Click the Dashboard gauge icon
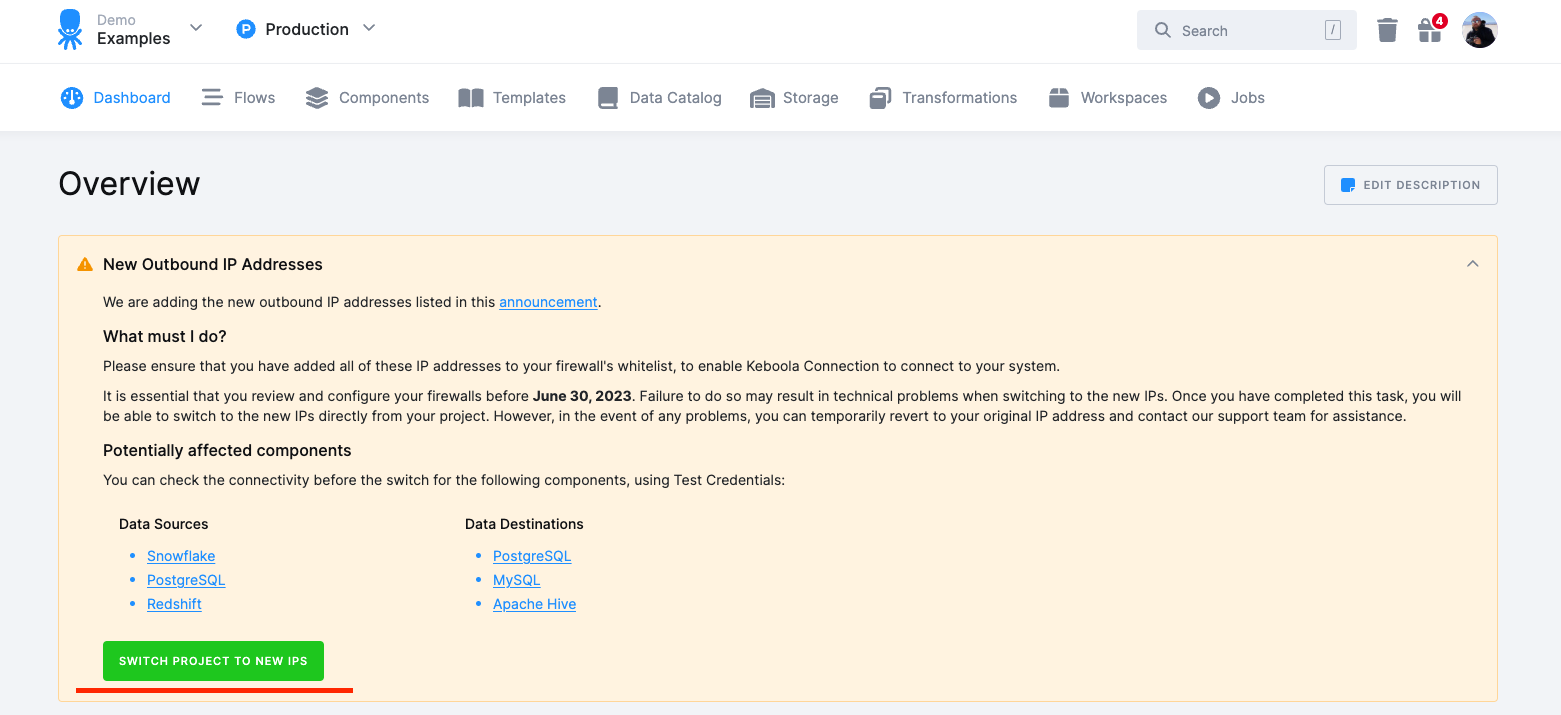Viewport: 1561px width, 715px height. pyautogui.click(x=71, y=98)
